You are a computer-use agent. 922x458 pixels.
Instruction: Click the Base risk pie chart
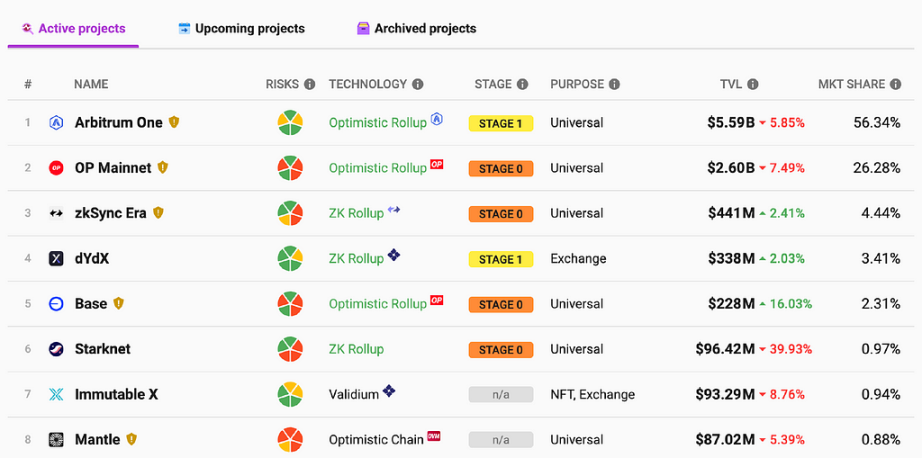290,304
